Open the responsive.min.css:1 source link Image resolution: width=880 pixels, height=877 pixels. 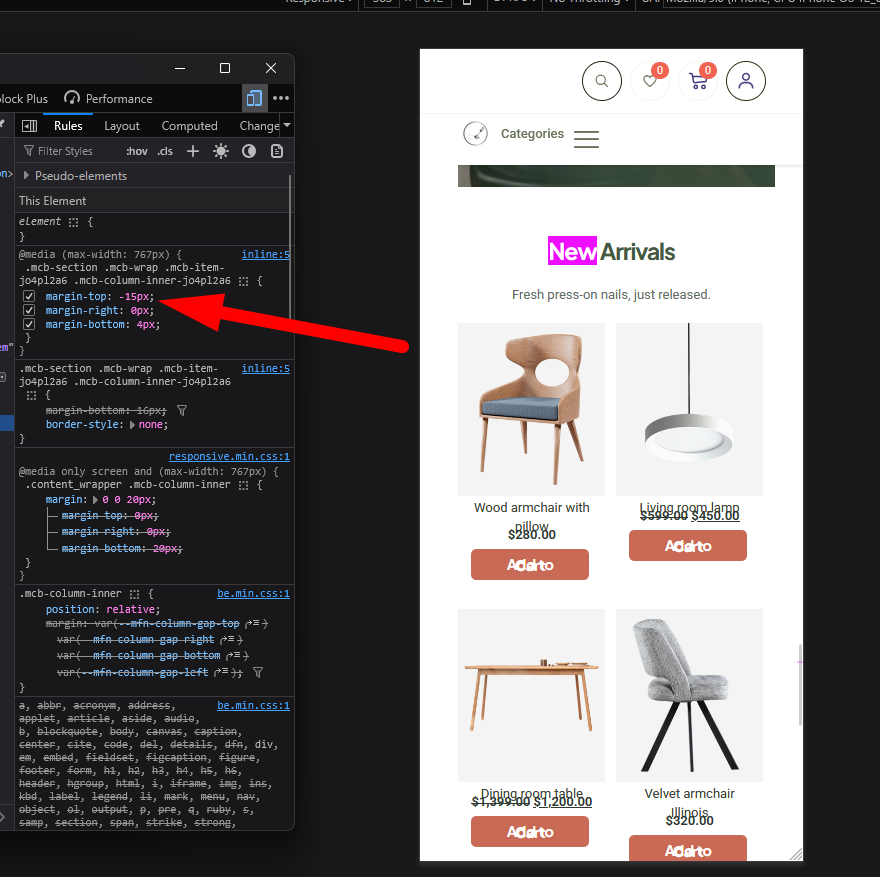pyautogui.click(x=229, y=456)
